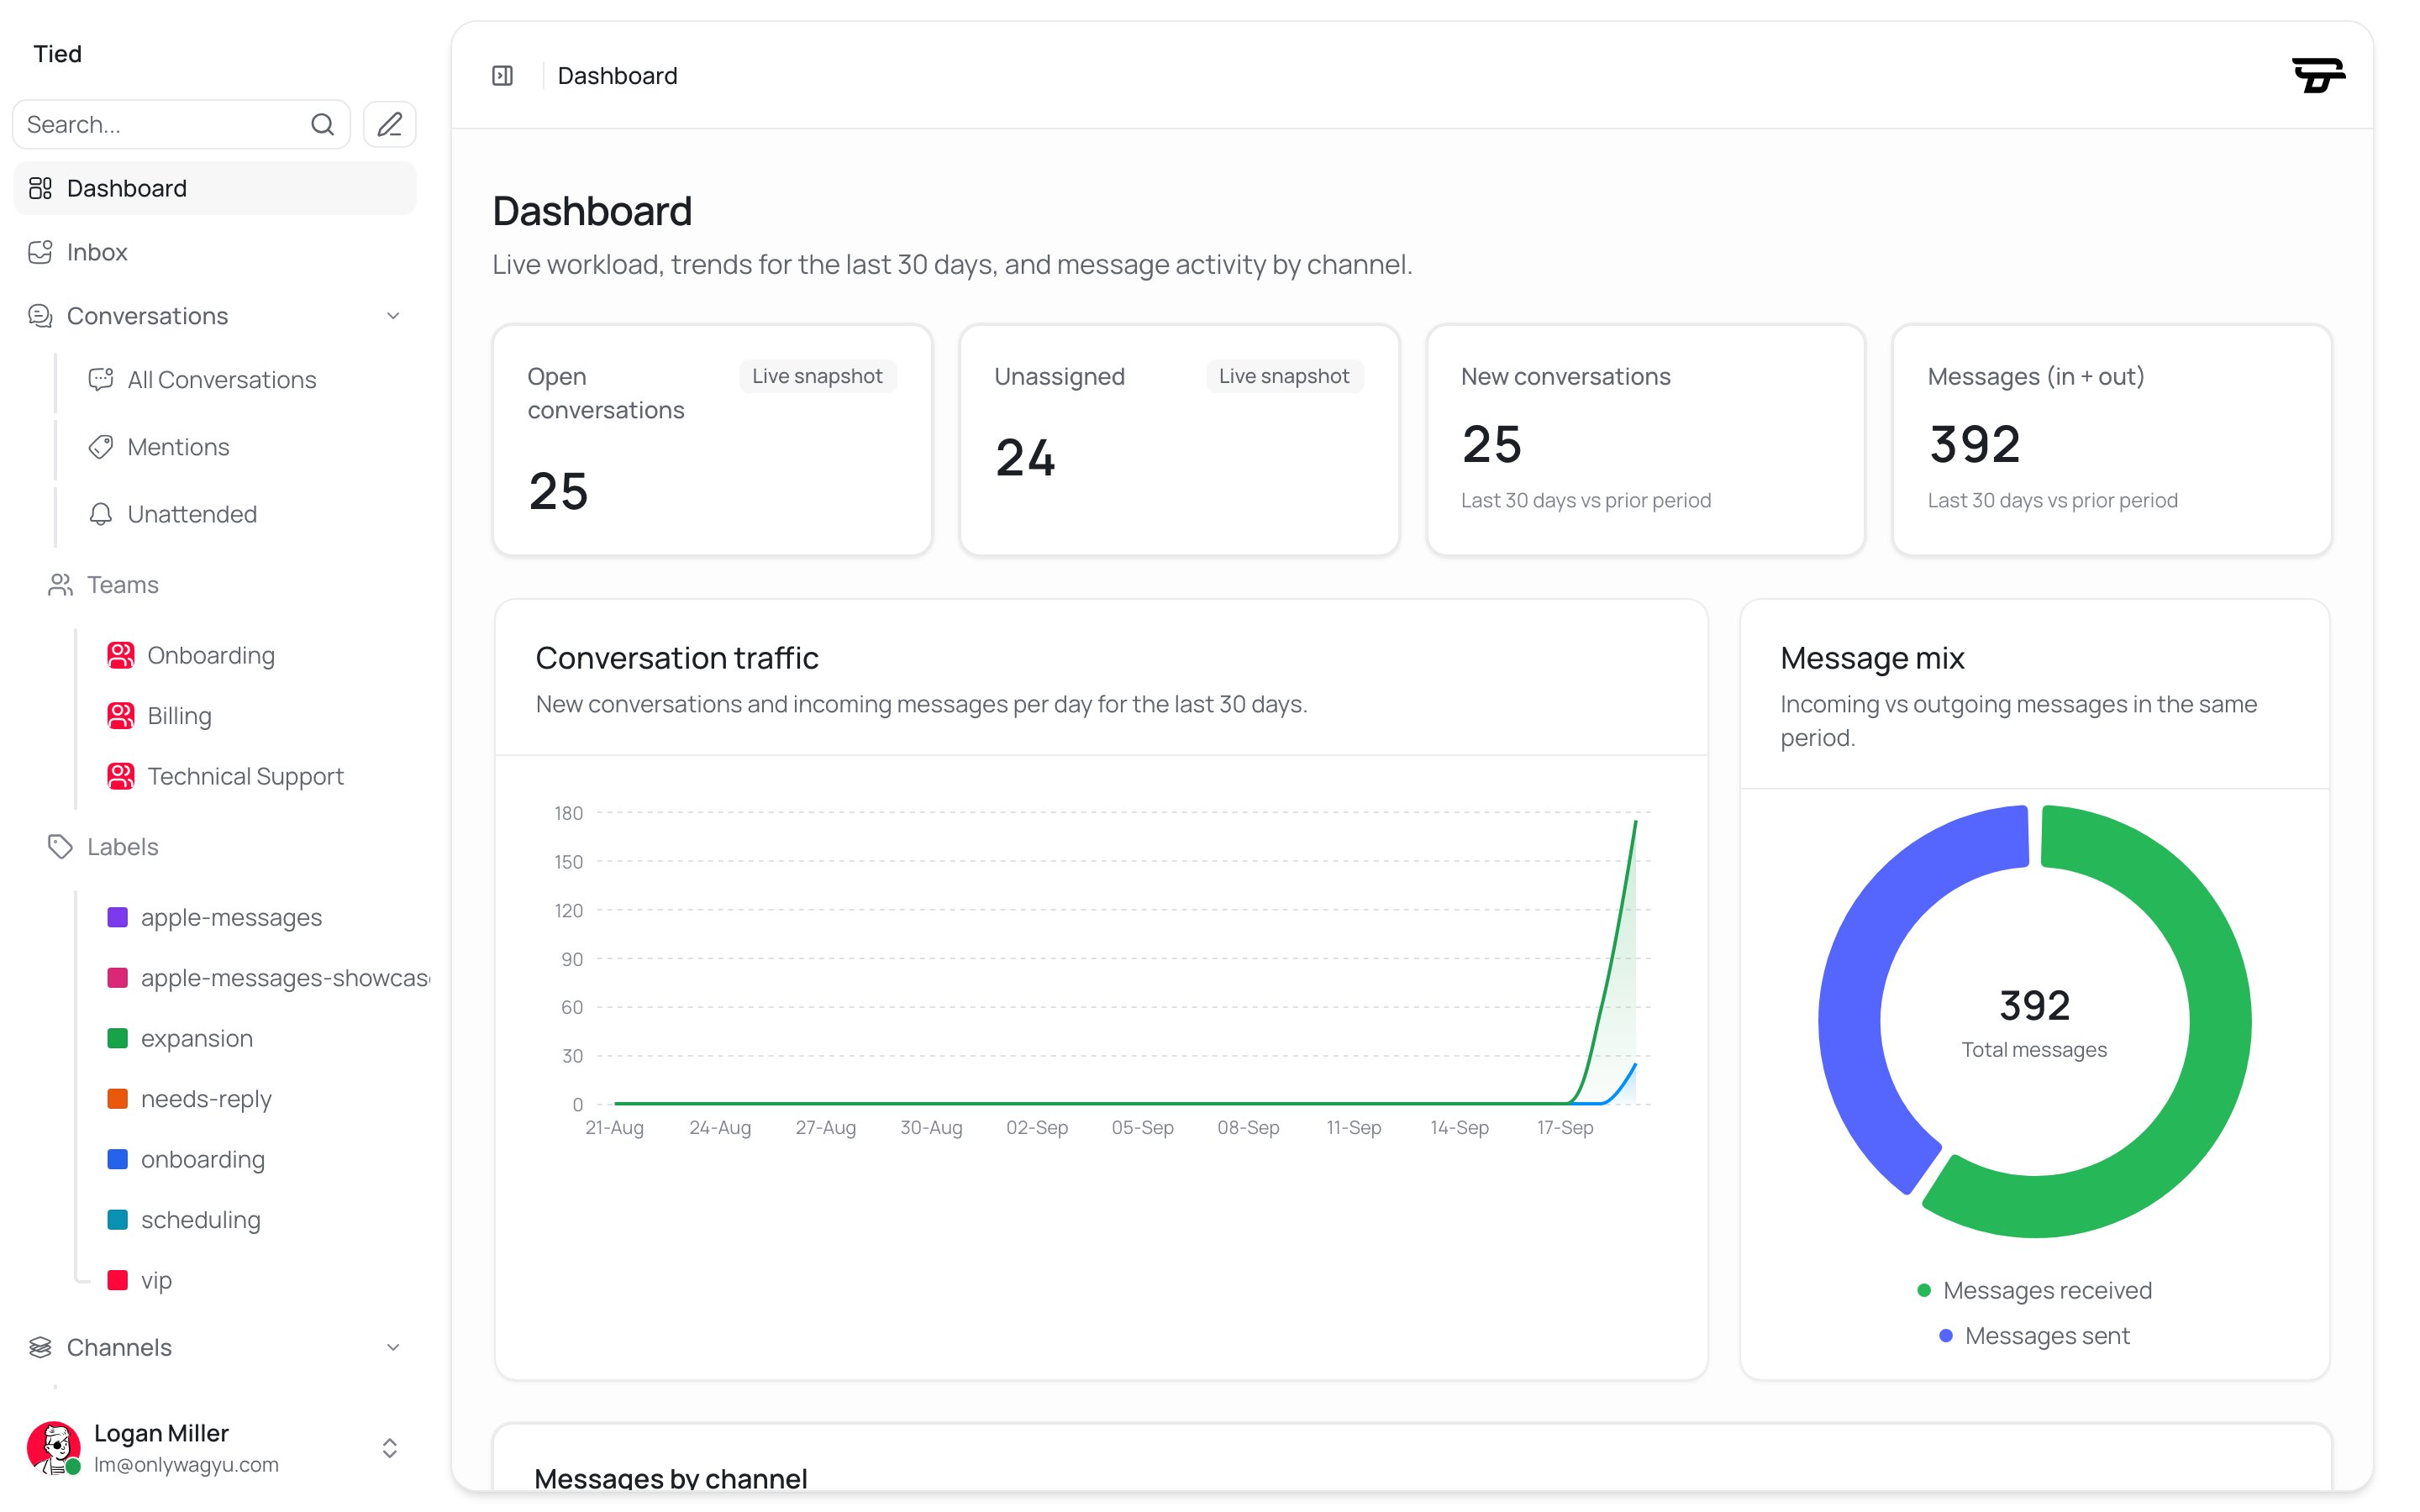
Task: Click the Dashboard grid icon in sidebar
Action: (40, 188)
